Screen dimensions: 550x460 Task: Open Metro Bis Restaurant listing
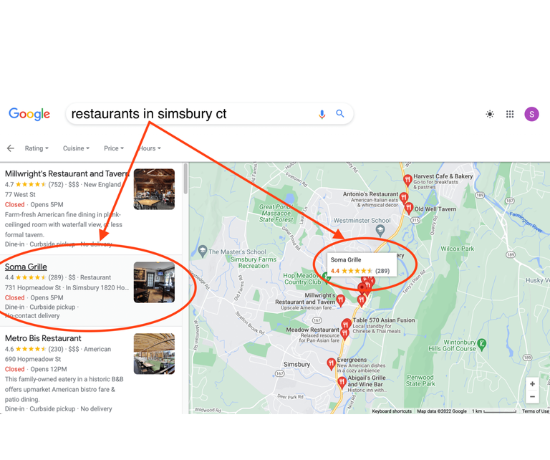coord(43,338)
